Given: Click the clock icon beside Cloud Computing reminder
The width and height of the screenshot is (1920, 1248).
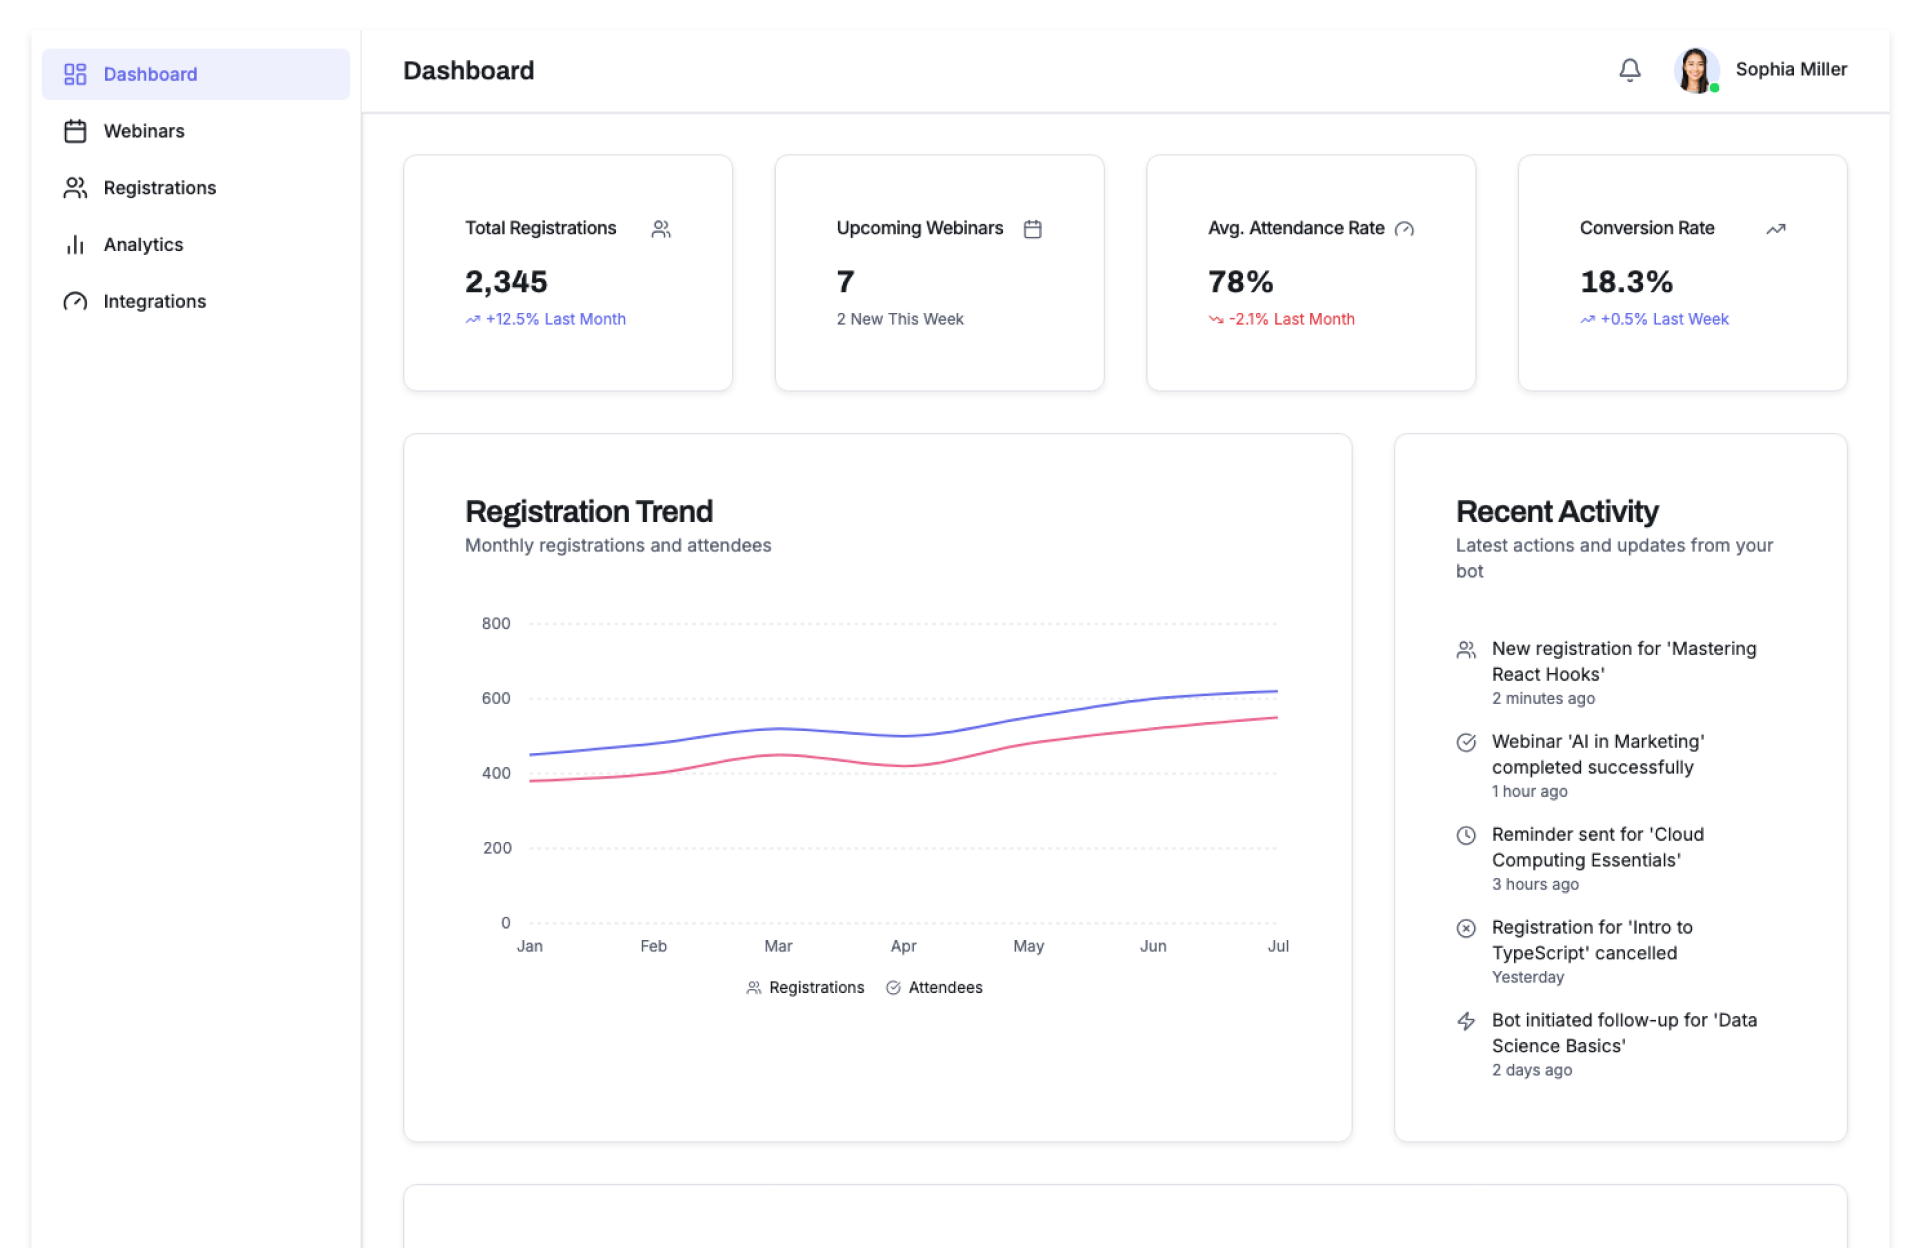Looking at the screenshot, I should coord(1466,835).
